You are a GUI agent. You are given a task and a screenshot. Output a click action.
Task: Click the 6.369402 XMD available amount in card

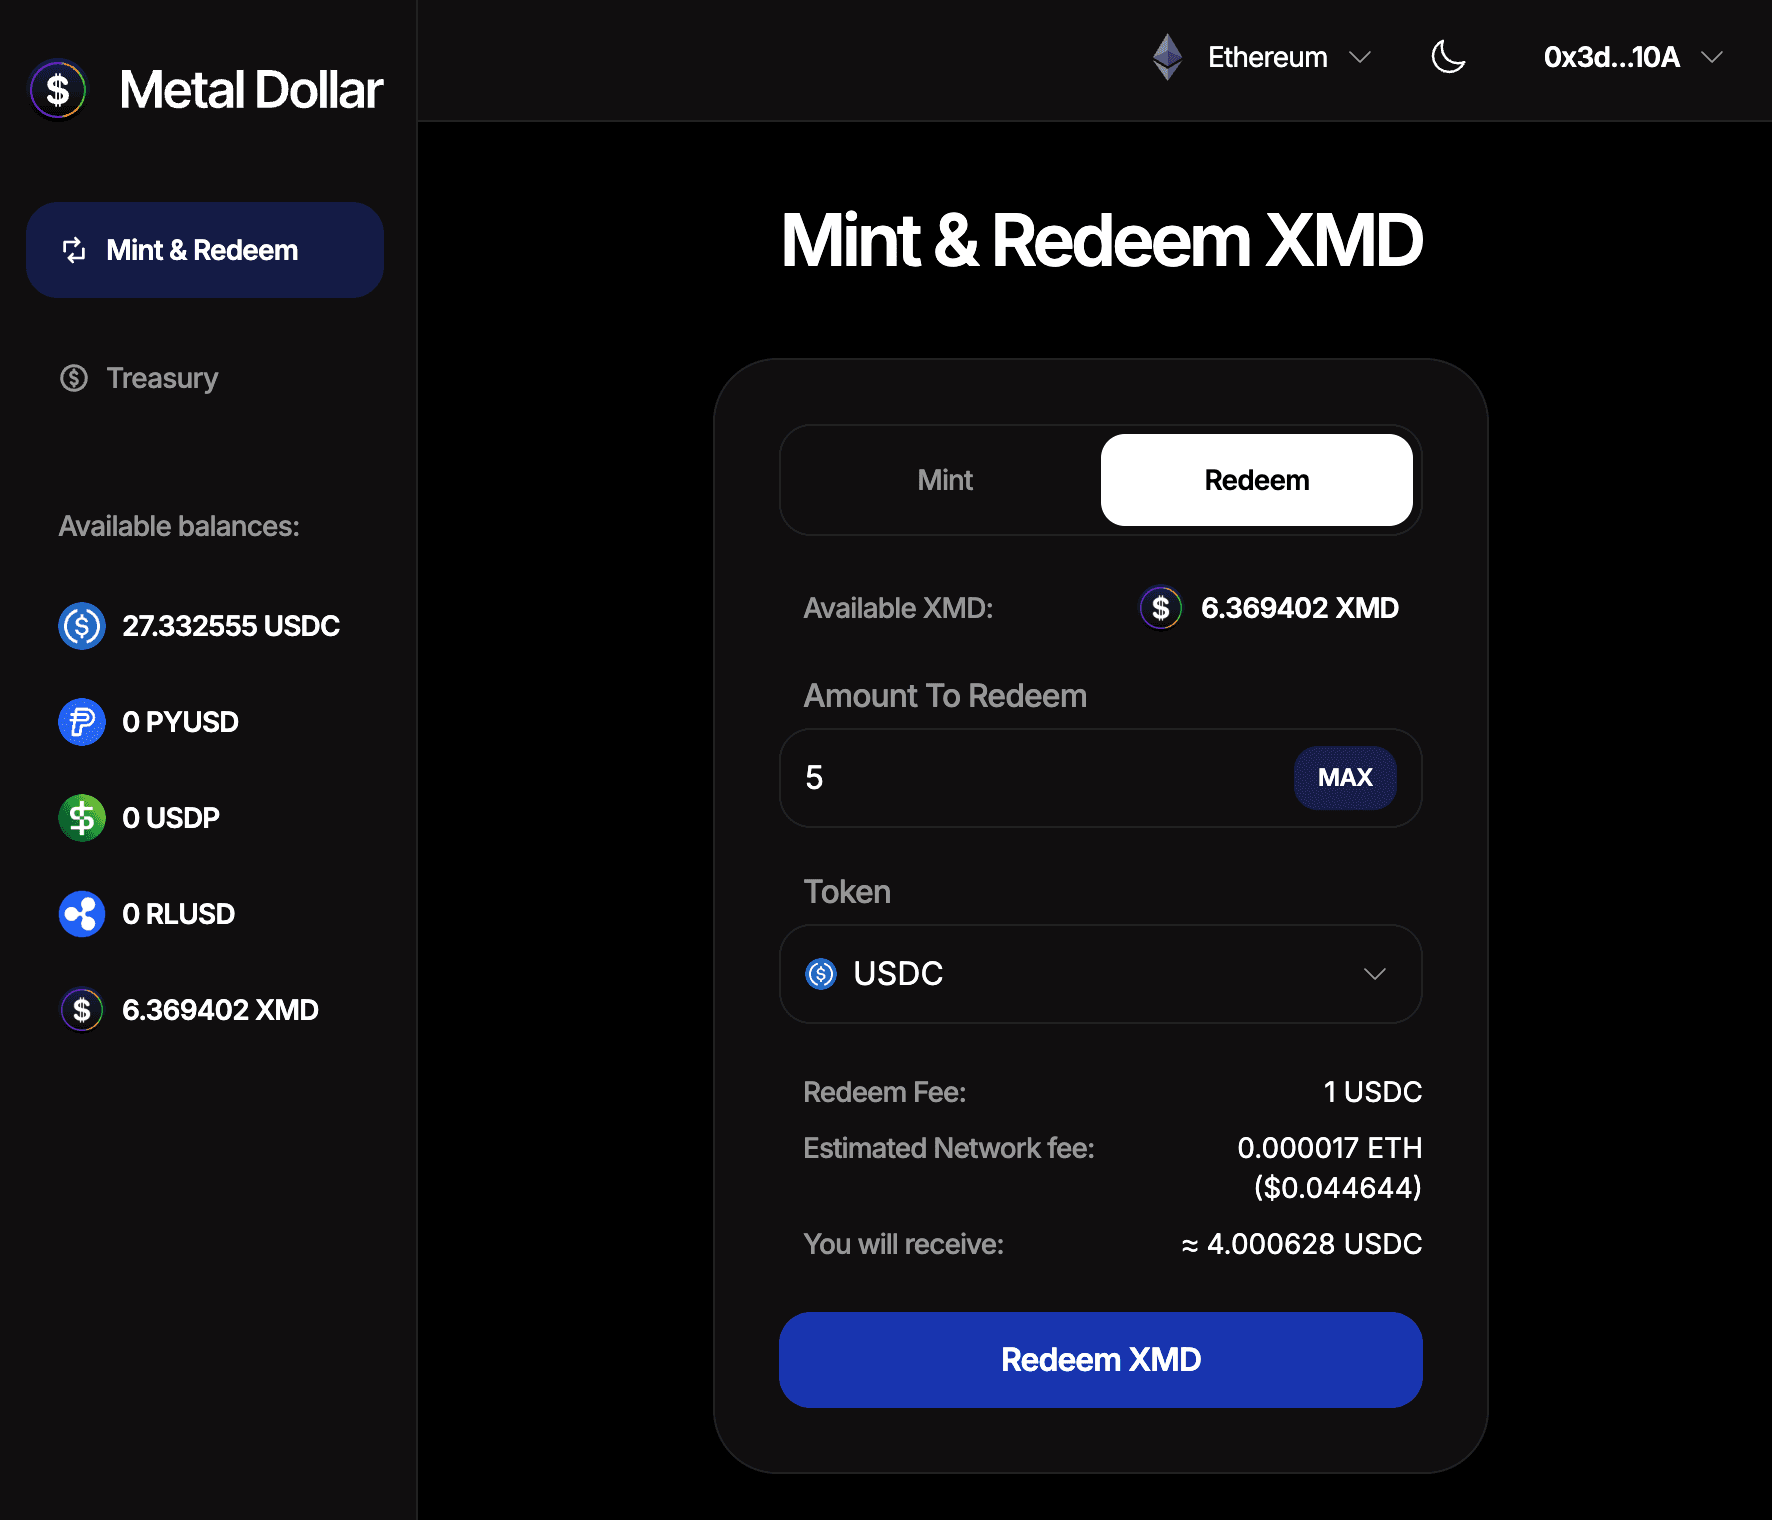1300,607
